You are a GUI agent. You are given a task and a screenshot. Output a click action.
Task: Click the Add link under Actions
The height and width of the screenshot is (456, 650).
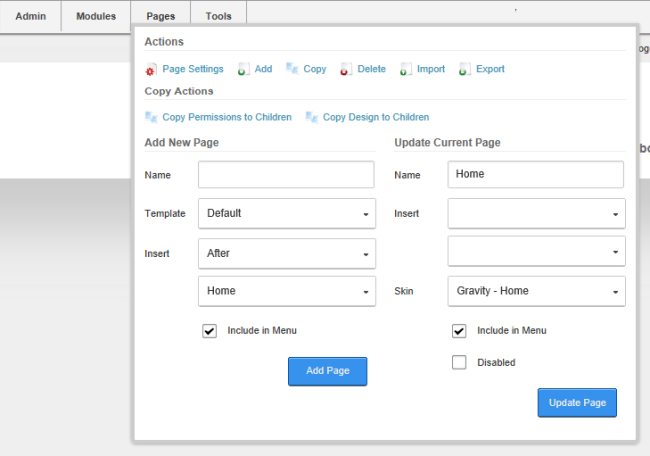click(x=263, y=69)
